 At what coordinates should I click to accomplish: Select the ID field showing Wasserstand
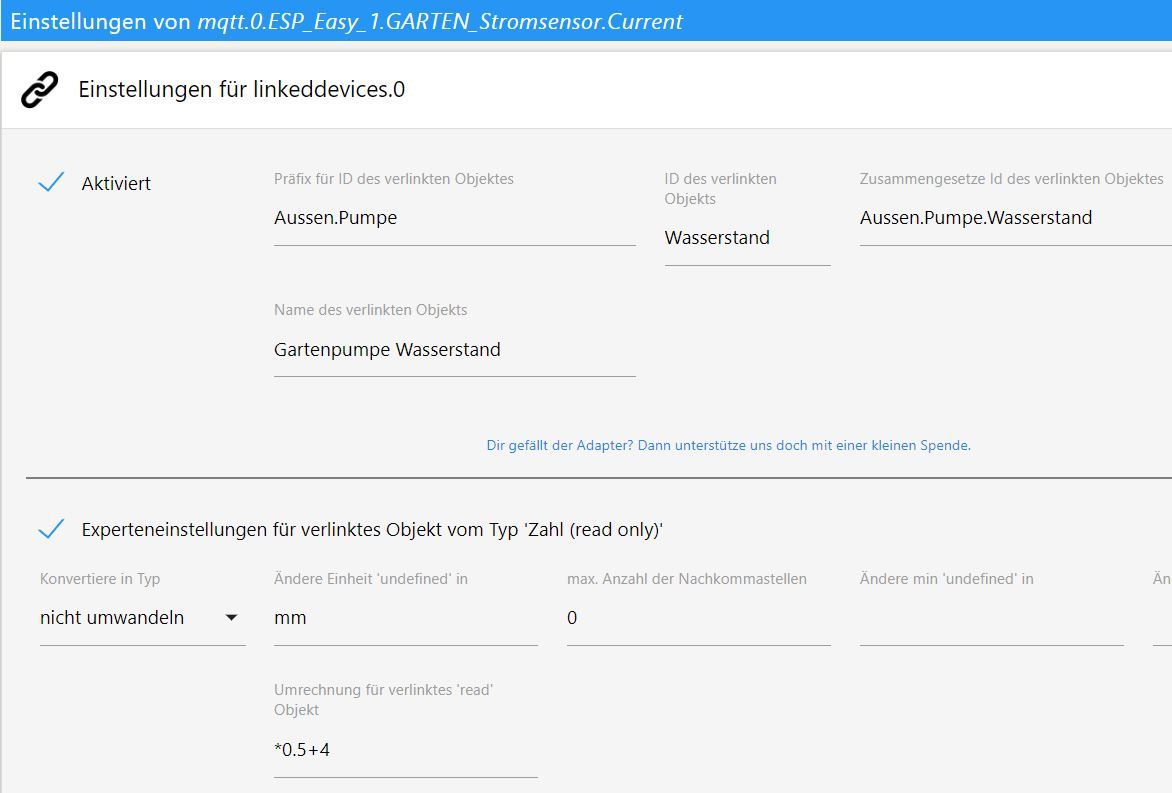click(747, 238)
